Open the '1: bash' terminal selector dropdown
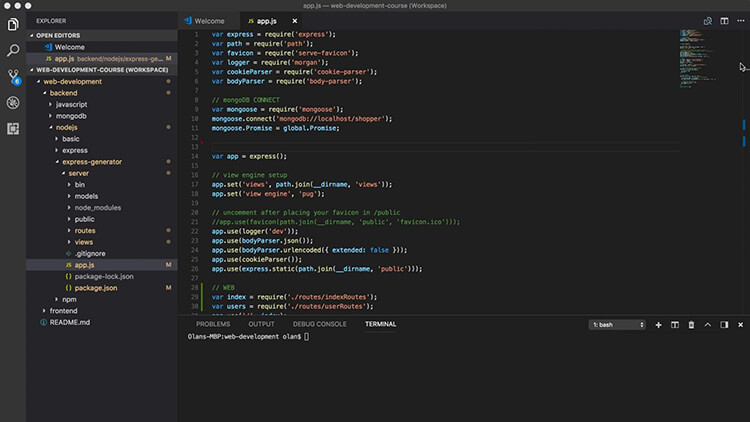The height and width of the screenshot is (422, 750). coord(617,325)
